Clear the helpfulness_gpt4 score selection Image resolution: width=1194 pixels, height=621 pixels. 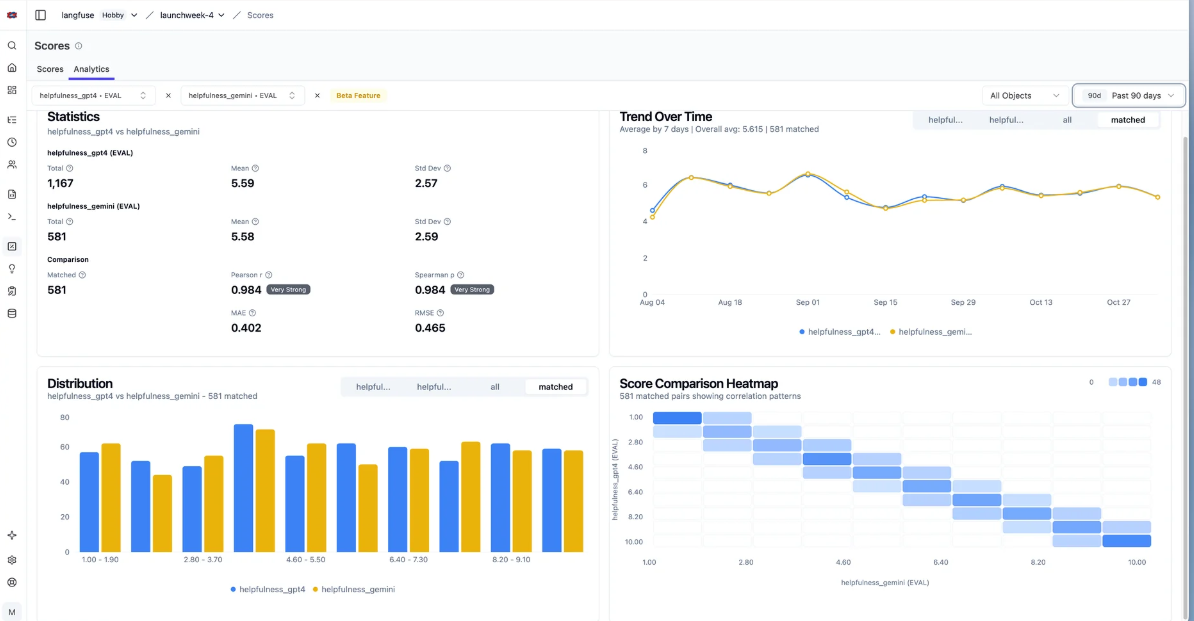(168, 96)
